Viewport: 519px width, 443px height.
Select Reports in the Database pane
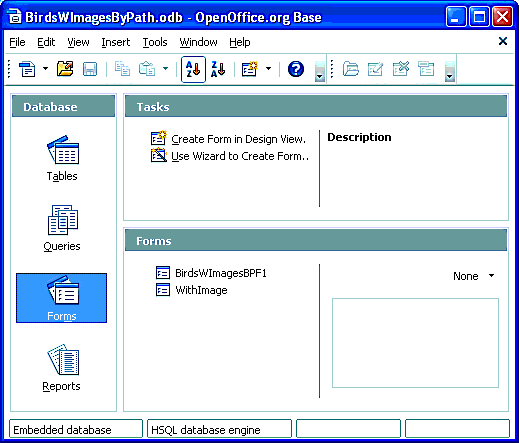click(x=62, y=368)
